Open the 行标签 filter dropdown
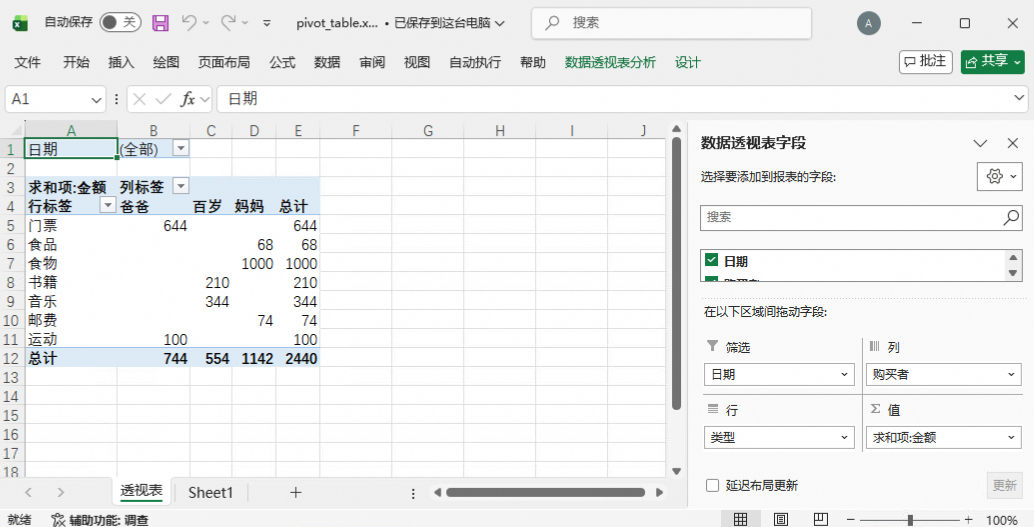Image resolution: width=1034 pixels, height=527 pixels. (x=108, y=205)
